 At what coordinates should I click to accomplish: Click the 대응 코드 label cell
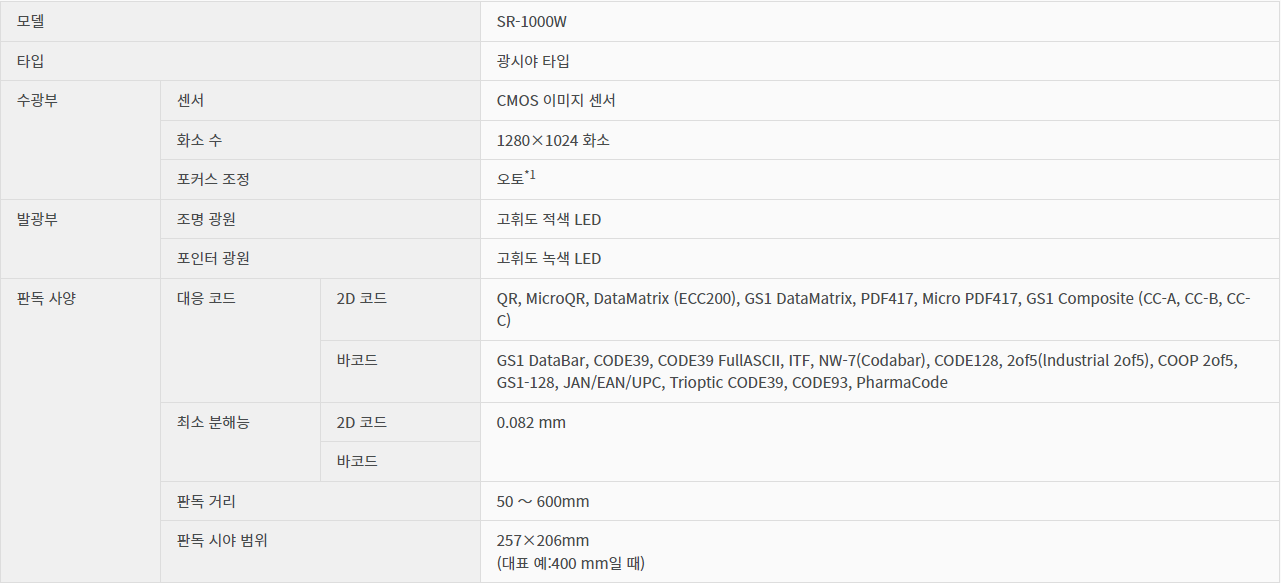[206, 298]
